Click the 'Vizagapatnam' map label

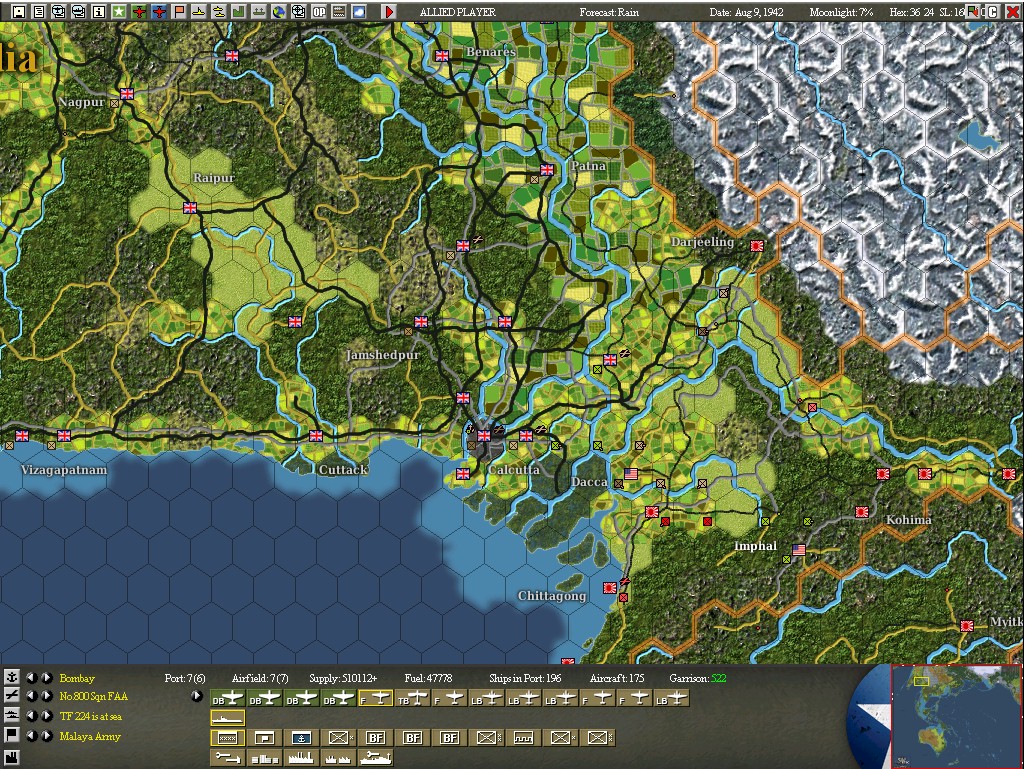click(64, 470)
